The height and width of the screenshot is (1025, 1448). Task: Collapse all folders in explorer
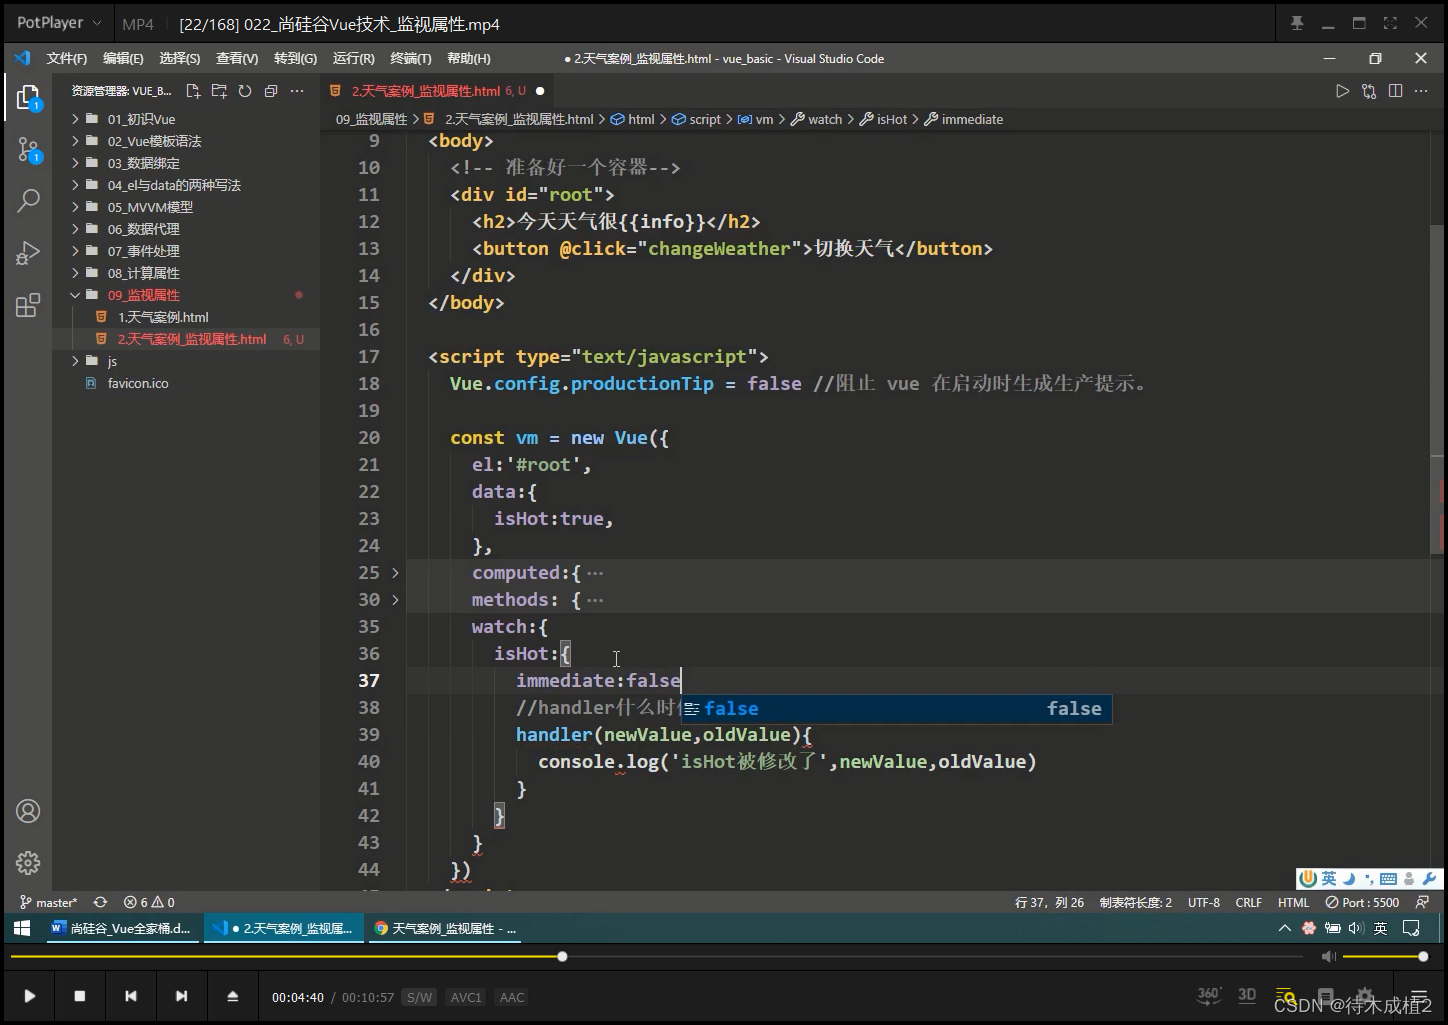[x=271, y=91]
